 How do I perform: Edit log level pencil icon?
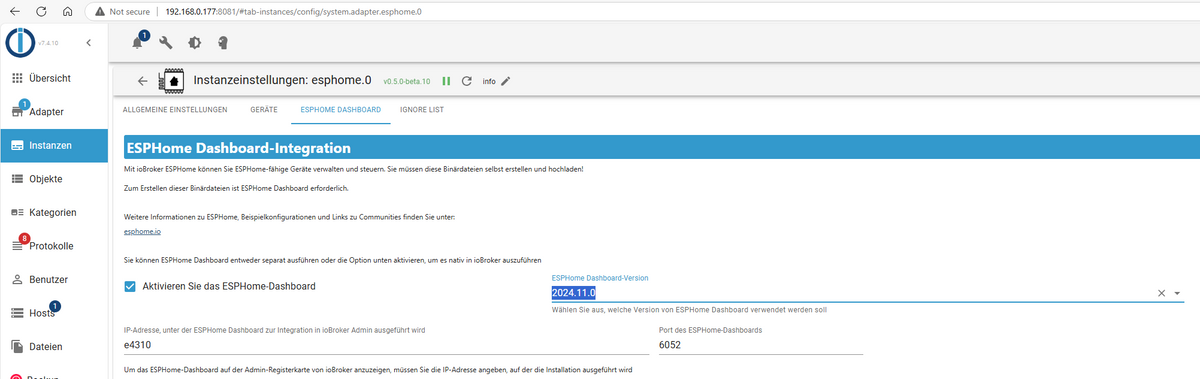(x=505, y=81)
